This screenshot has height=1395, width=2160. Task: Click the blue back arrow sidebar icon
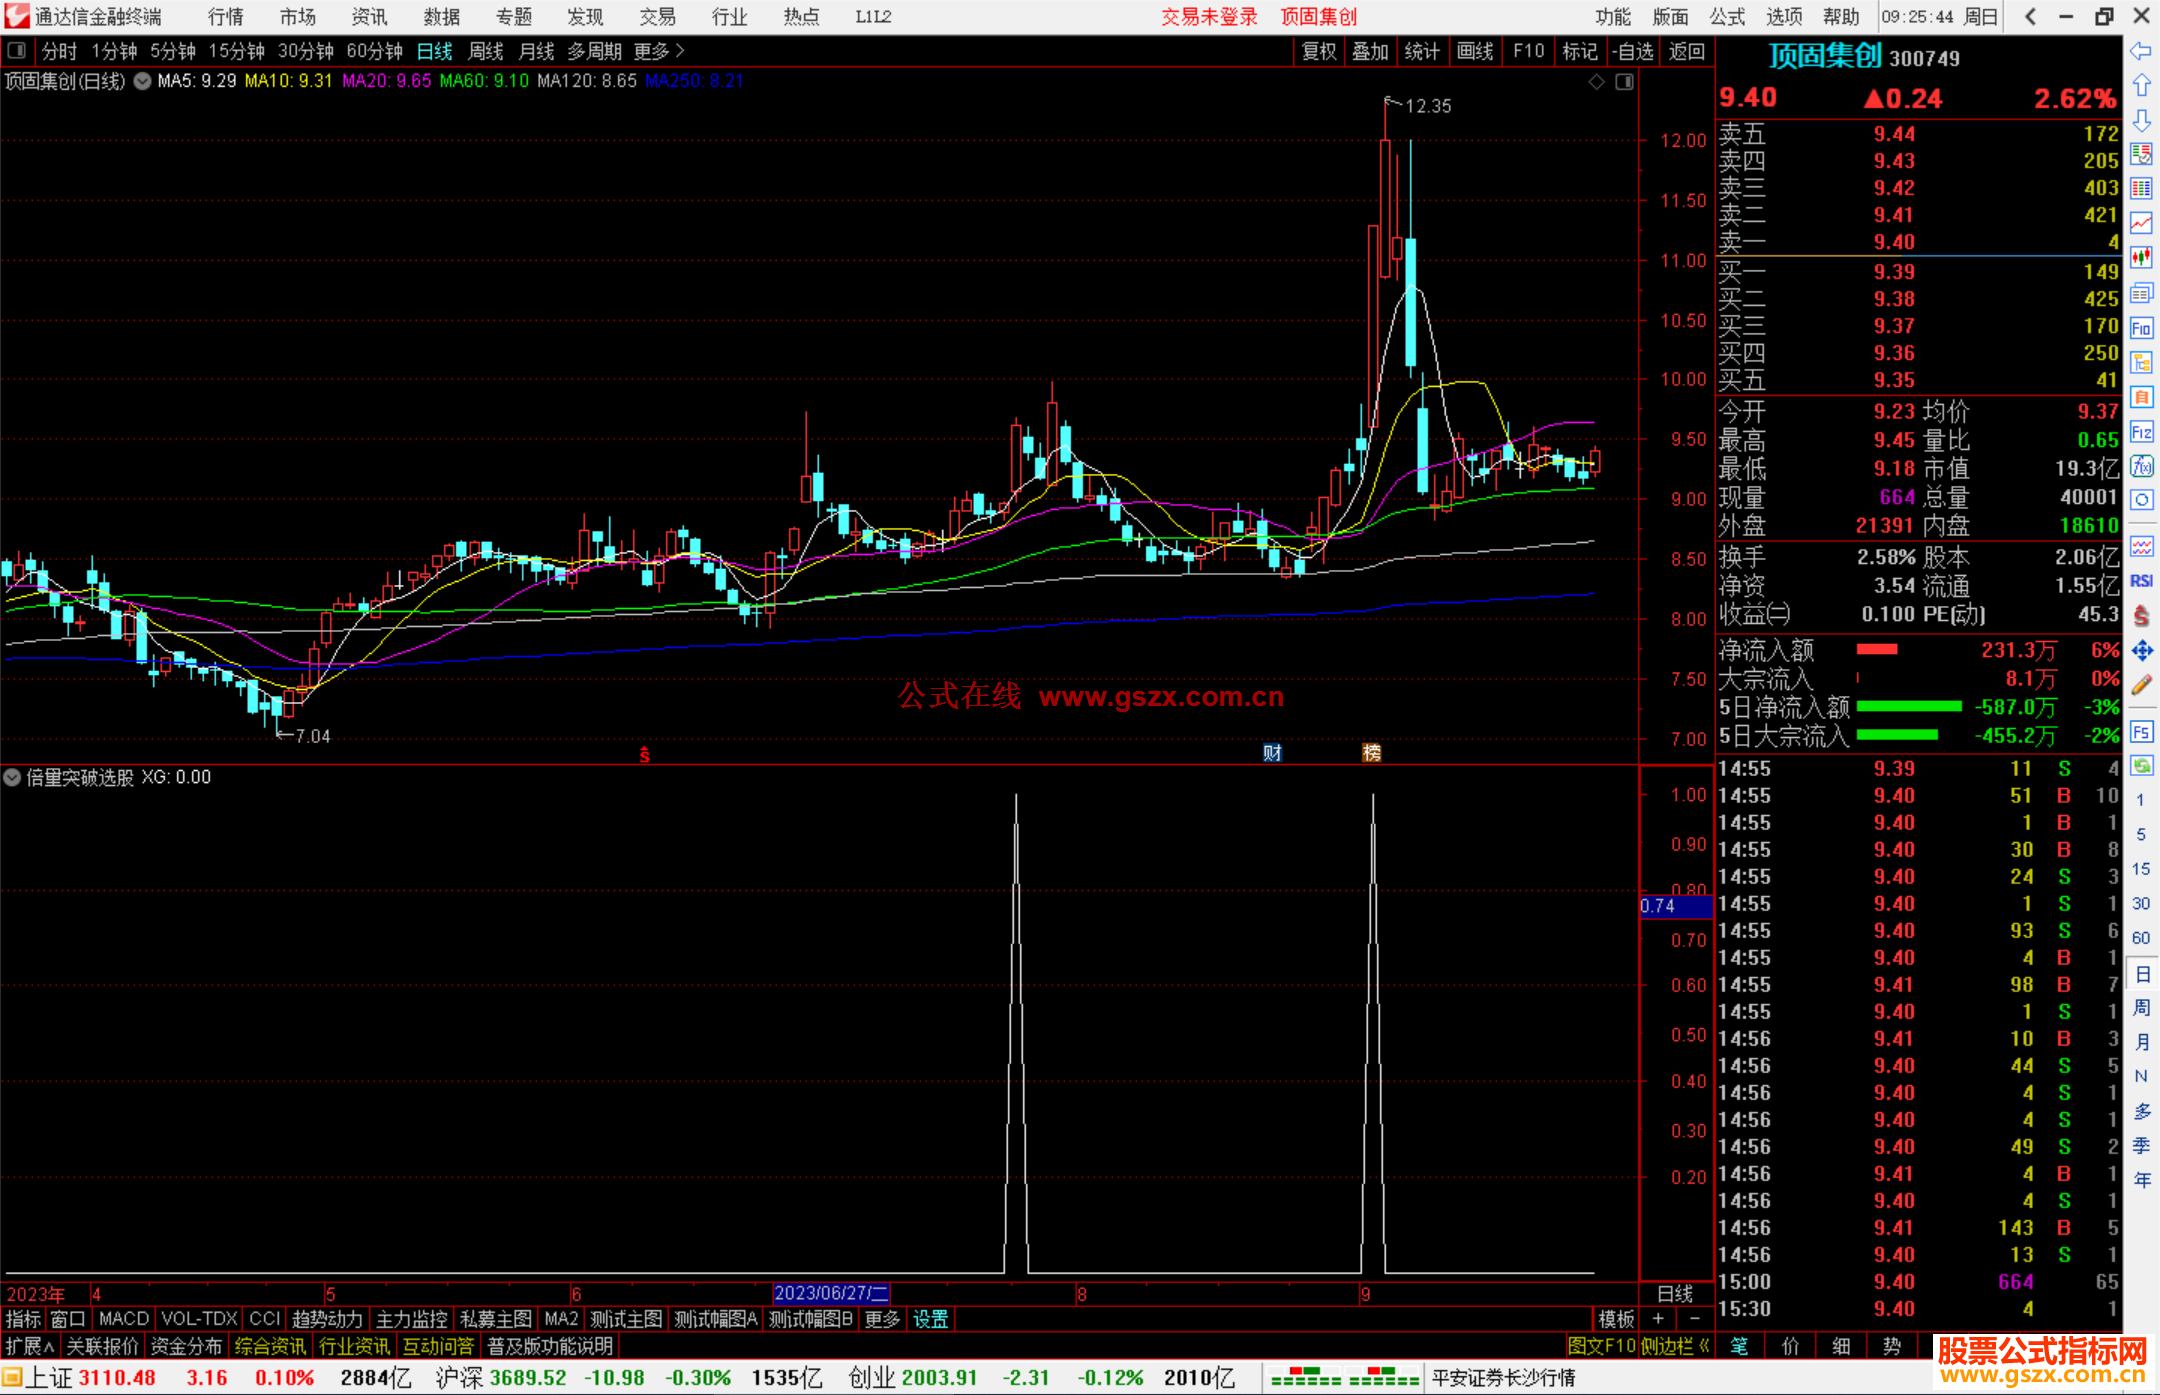(x=2141, y=50)
